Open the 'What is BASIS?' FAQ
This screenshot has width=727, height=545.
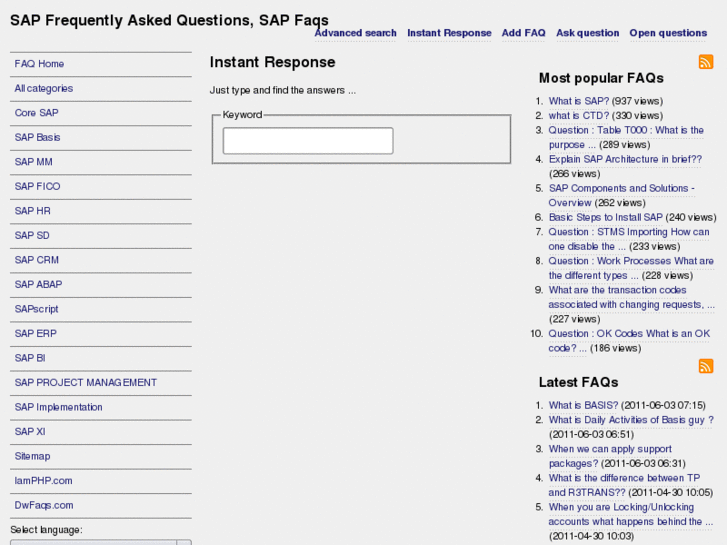click(583, 405)
